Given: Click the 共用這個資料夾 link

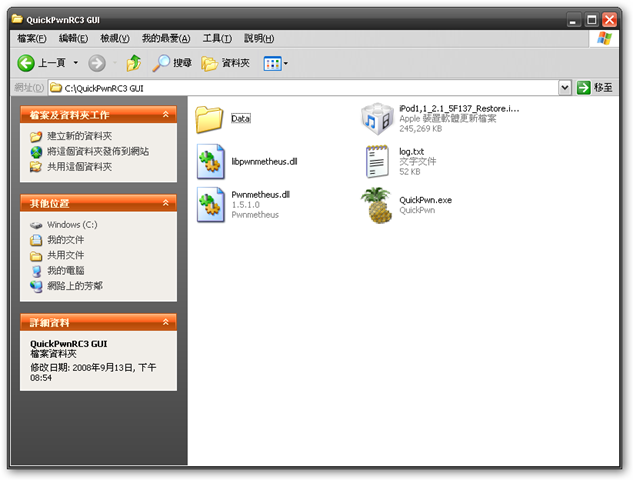Looking at the screenshot, I should [x=80, y=167].
